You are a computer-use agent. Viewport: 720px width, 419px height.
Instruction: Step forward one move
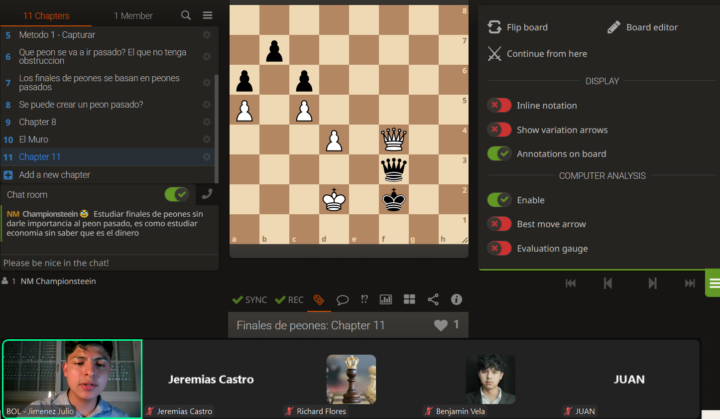coord(652,283)
